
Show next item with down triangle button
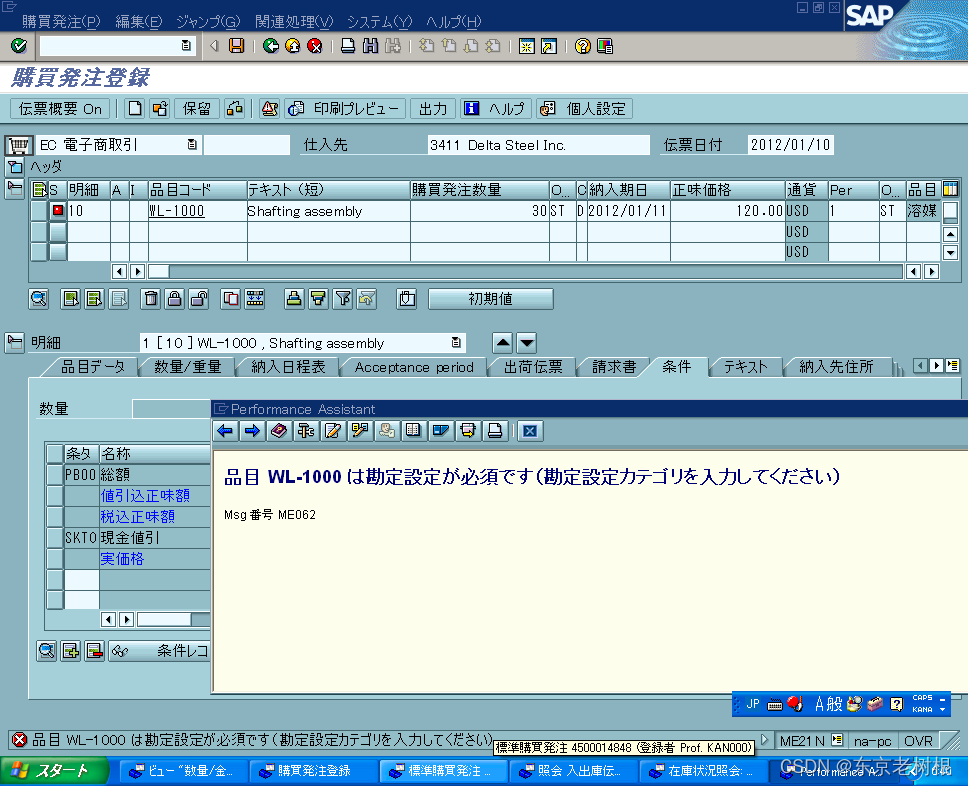(527, 343)
